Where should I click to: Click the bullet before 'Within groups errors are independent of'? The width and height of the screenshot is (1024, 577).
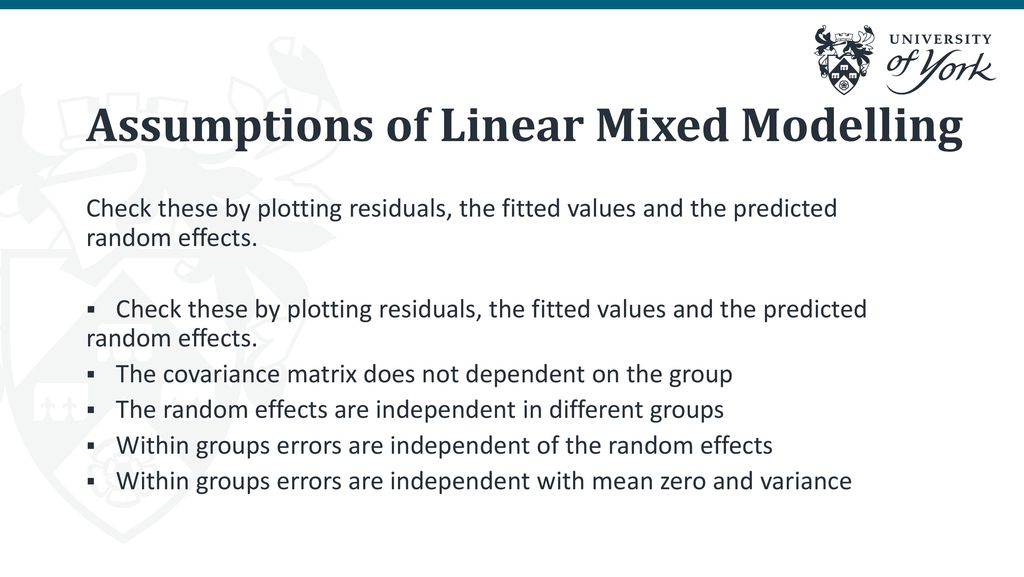pos(91,446)
